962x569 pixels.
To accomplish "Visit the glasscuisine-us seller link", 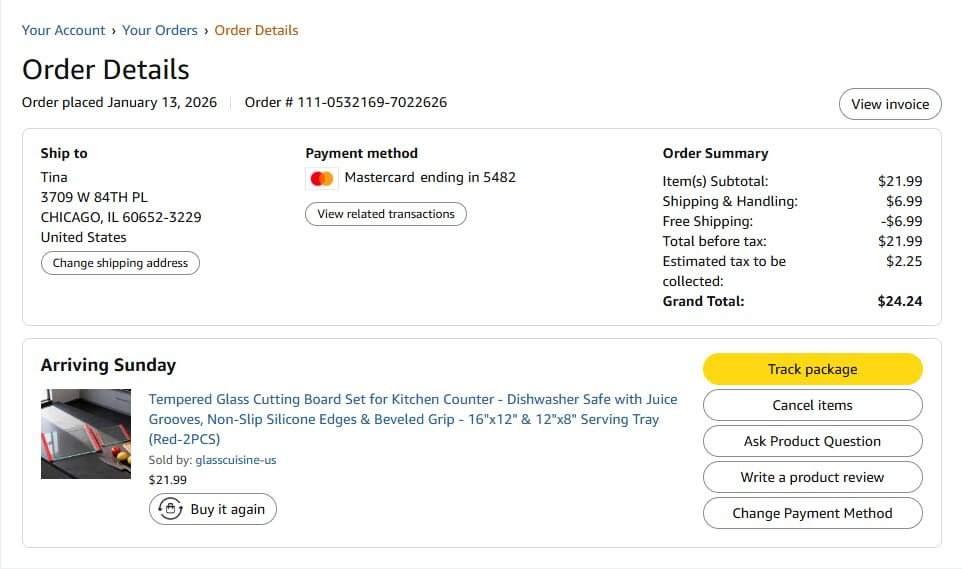I will coord(235,460).
